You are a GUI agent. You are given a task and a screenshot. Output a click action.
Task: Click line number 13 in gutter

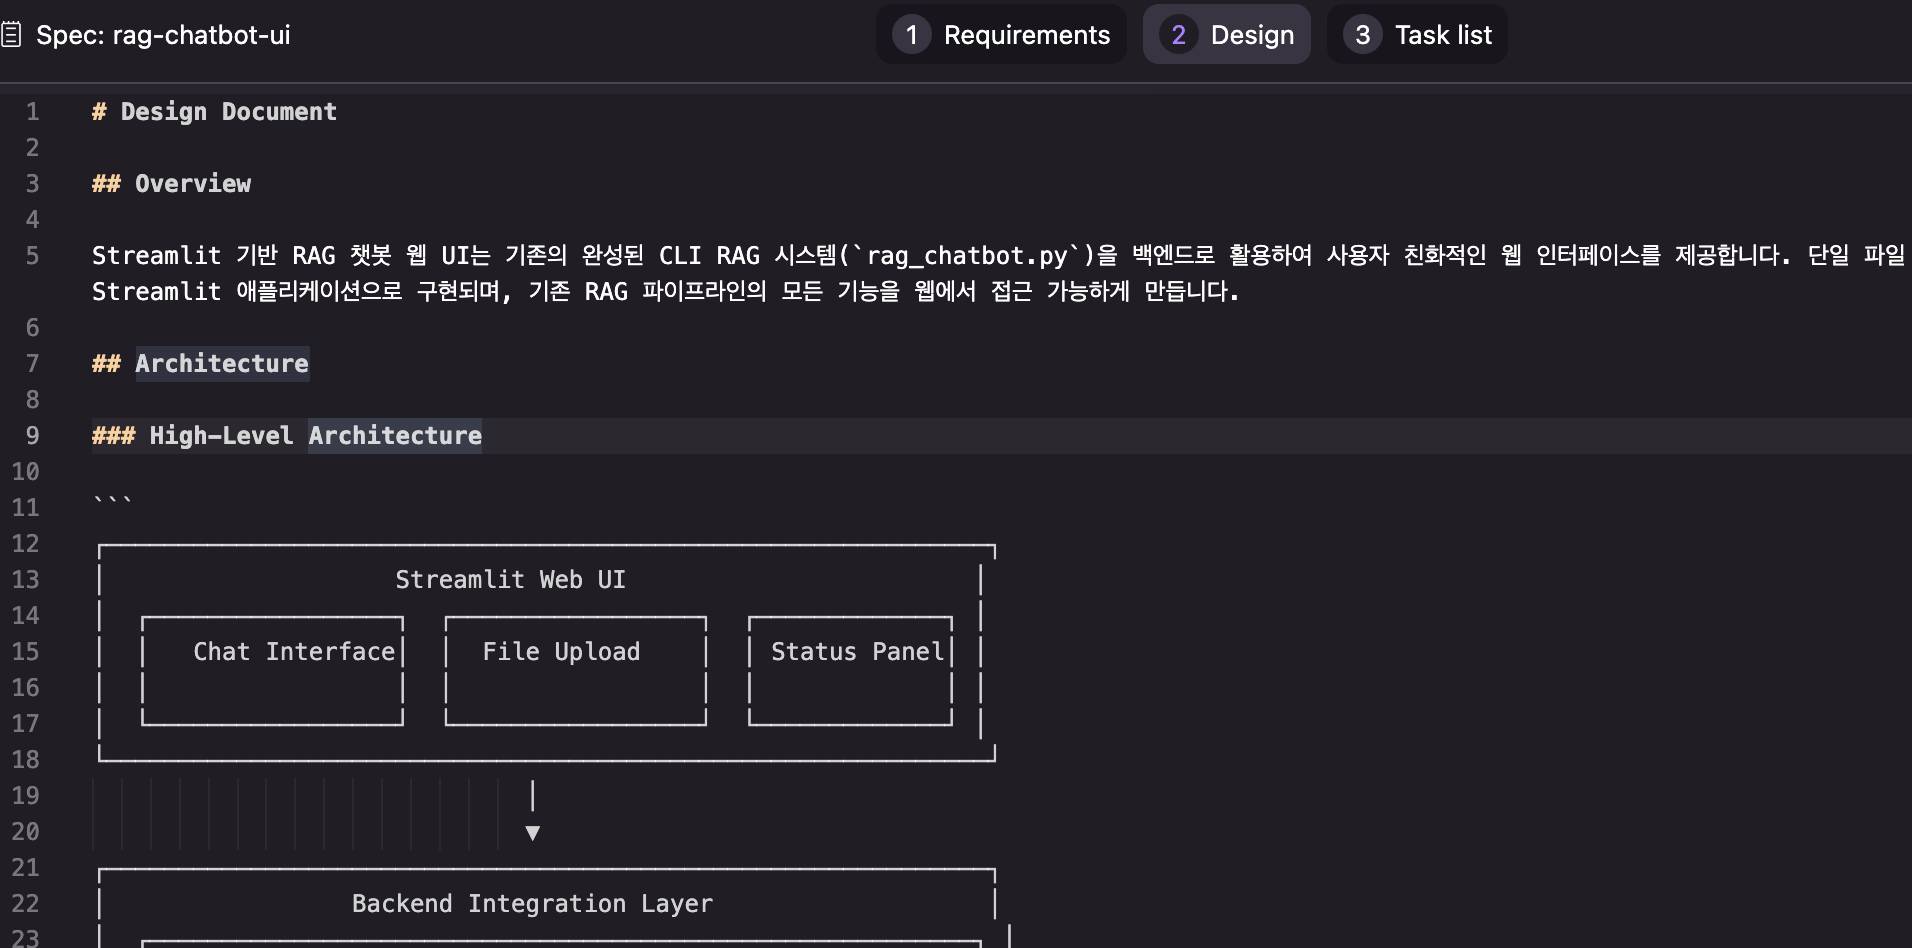(26, 580)
